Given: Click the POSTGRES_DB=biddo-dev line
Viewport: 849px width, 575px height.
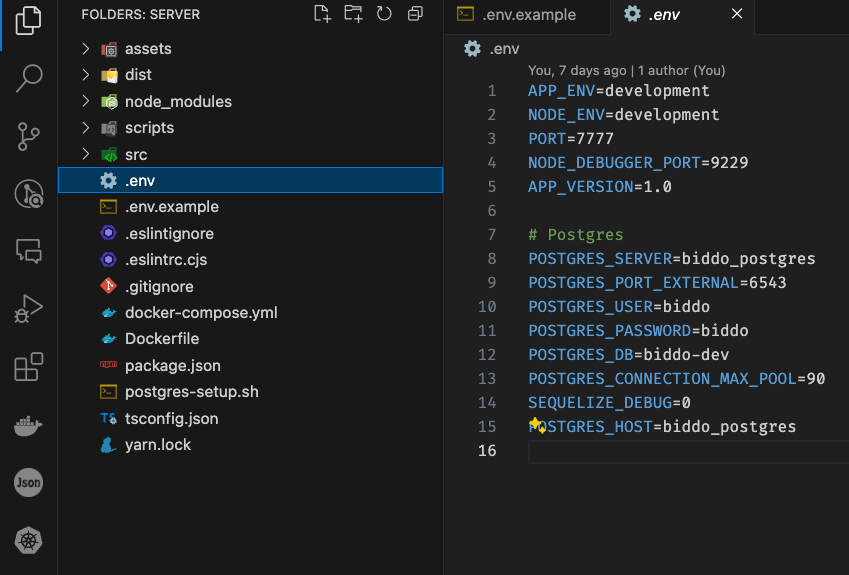Looking at the screenshot, I should pos(628,355).
